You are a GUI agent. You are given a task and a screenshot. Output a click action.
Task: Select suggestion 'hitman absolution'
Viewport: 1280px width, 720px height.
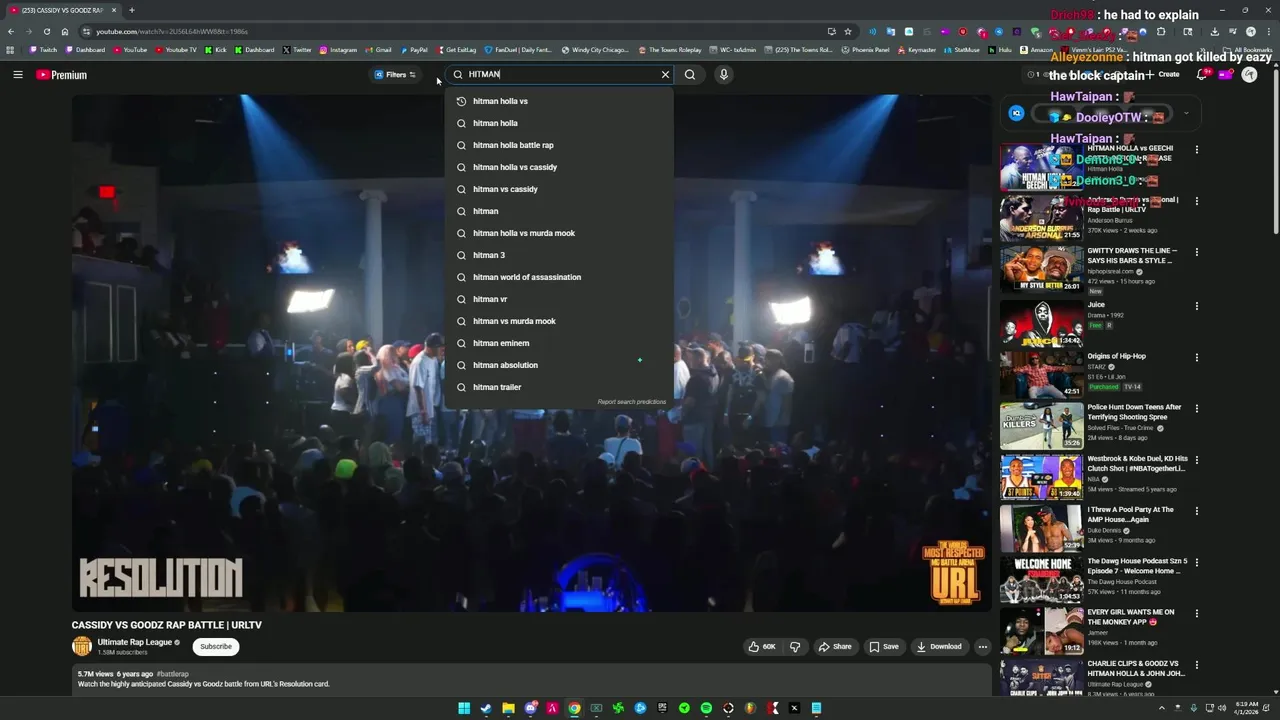coord(559,365)
